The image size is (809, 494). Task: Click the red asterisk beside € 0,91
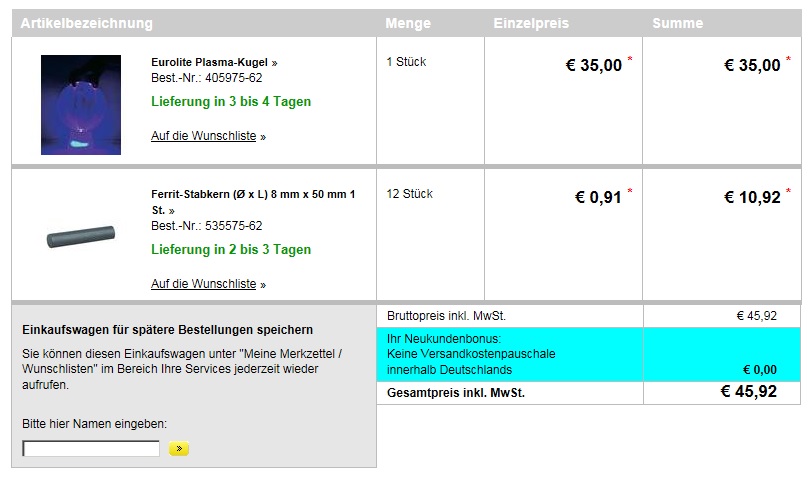point(630,190)
